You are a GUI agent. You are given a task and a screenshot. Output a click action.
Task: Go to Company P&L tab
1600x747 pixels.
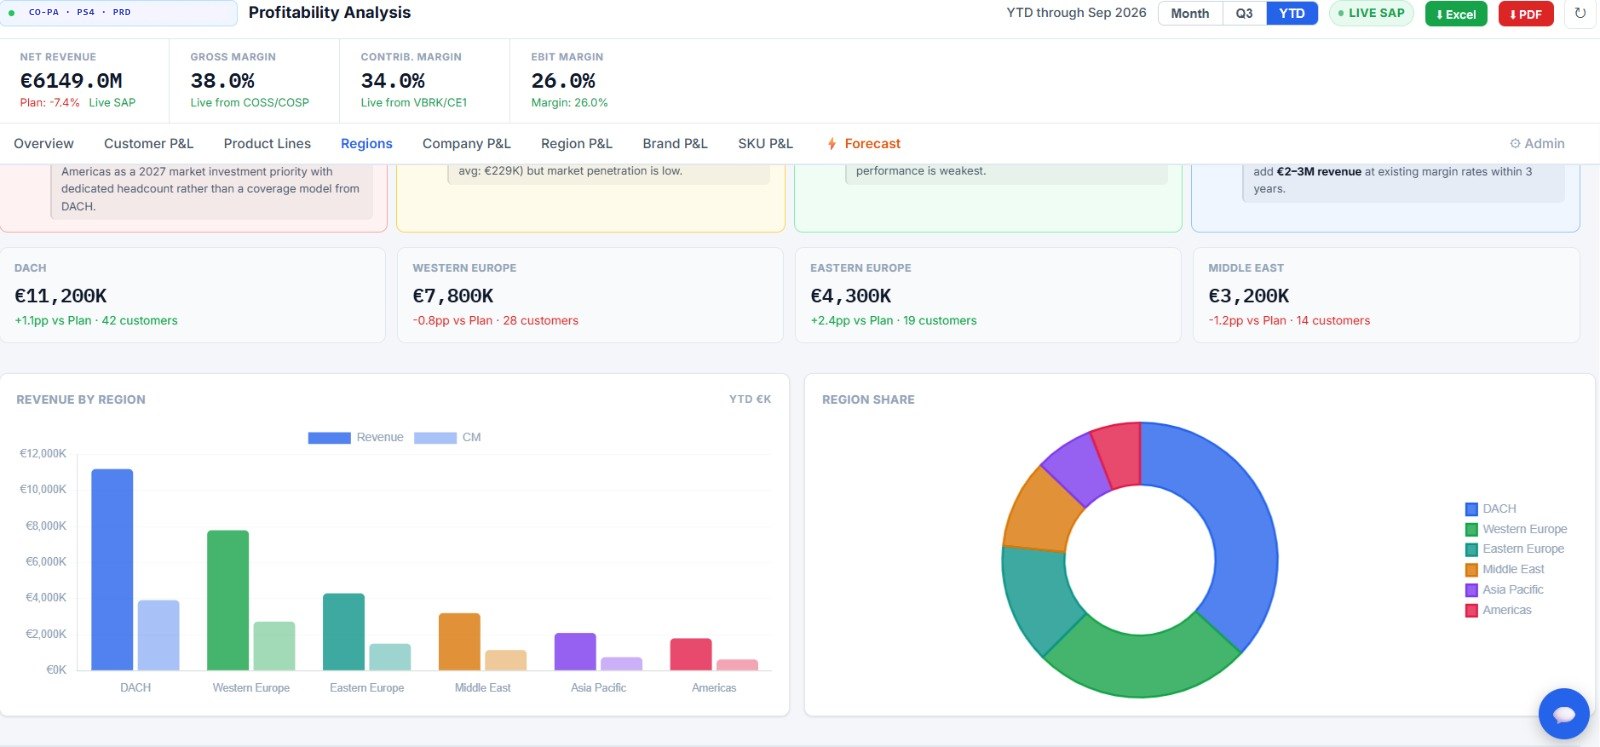[x=466, y=144]
